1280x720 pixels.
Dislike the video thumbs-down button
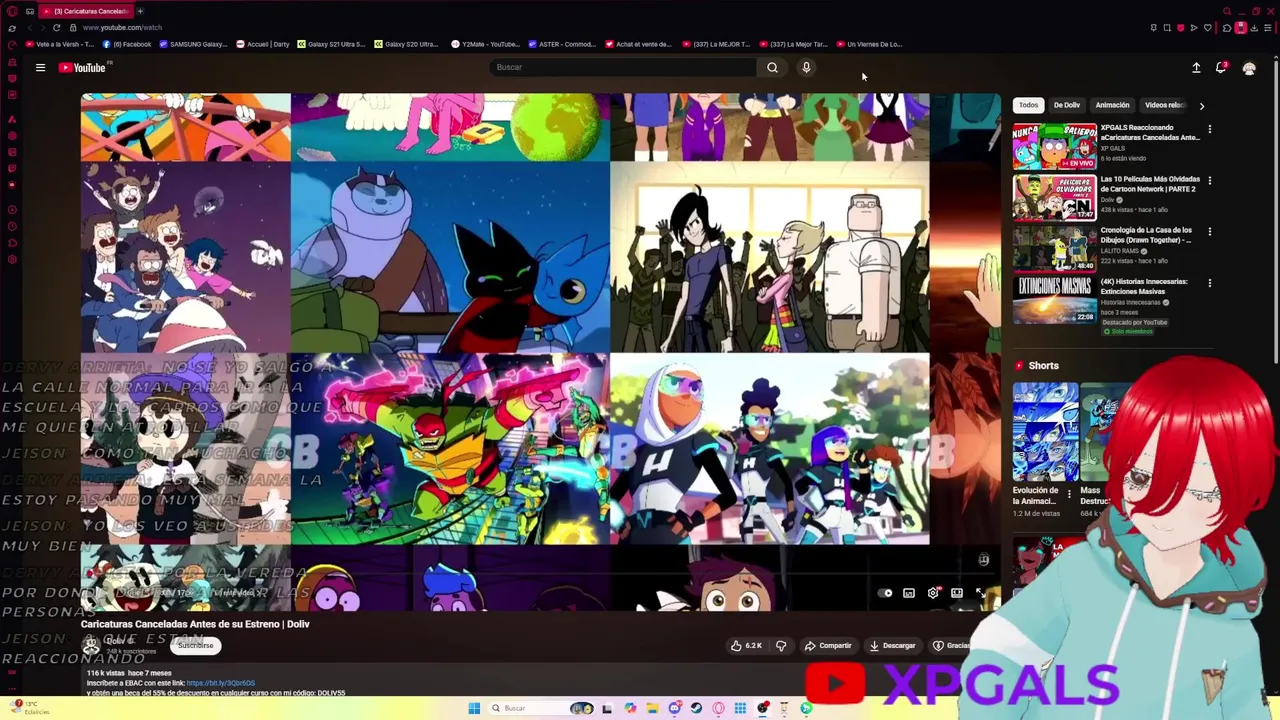tap(781, 646)
